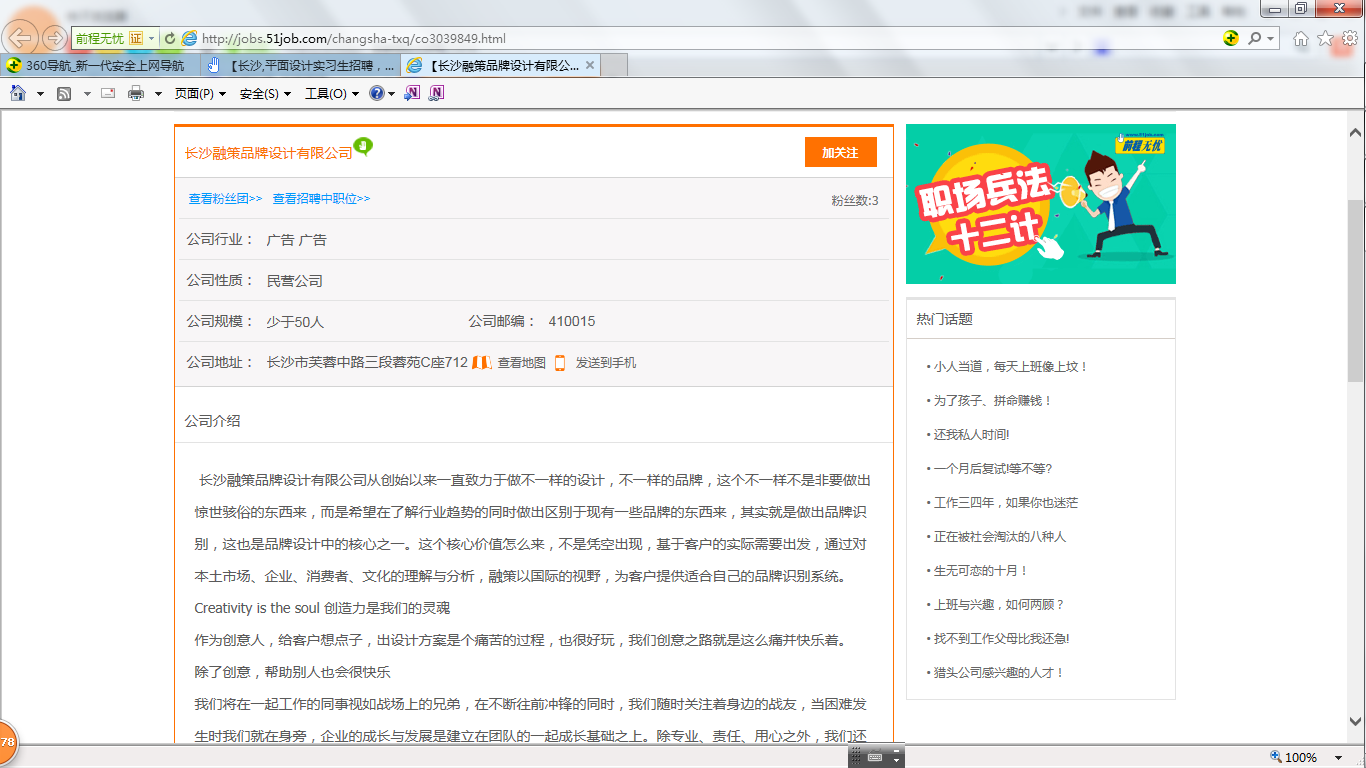The image size is (1366, 768).
Task: Open the 长沙融策品牌设计有限公司 company title link
Action: click(x=268, y=153)
